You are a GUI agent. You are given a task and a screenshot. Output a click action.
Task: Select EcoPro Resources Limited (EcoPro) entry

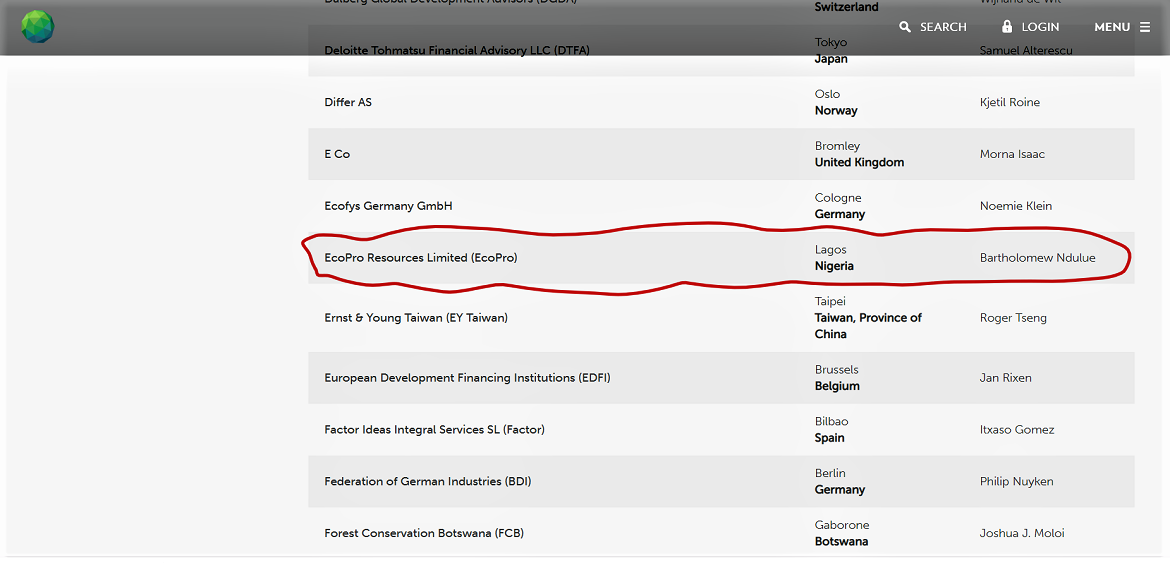click(421, 258)
